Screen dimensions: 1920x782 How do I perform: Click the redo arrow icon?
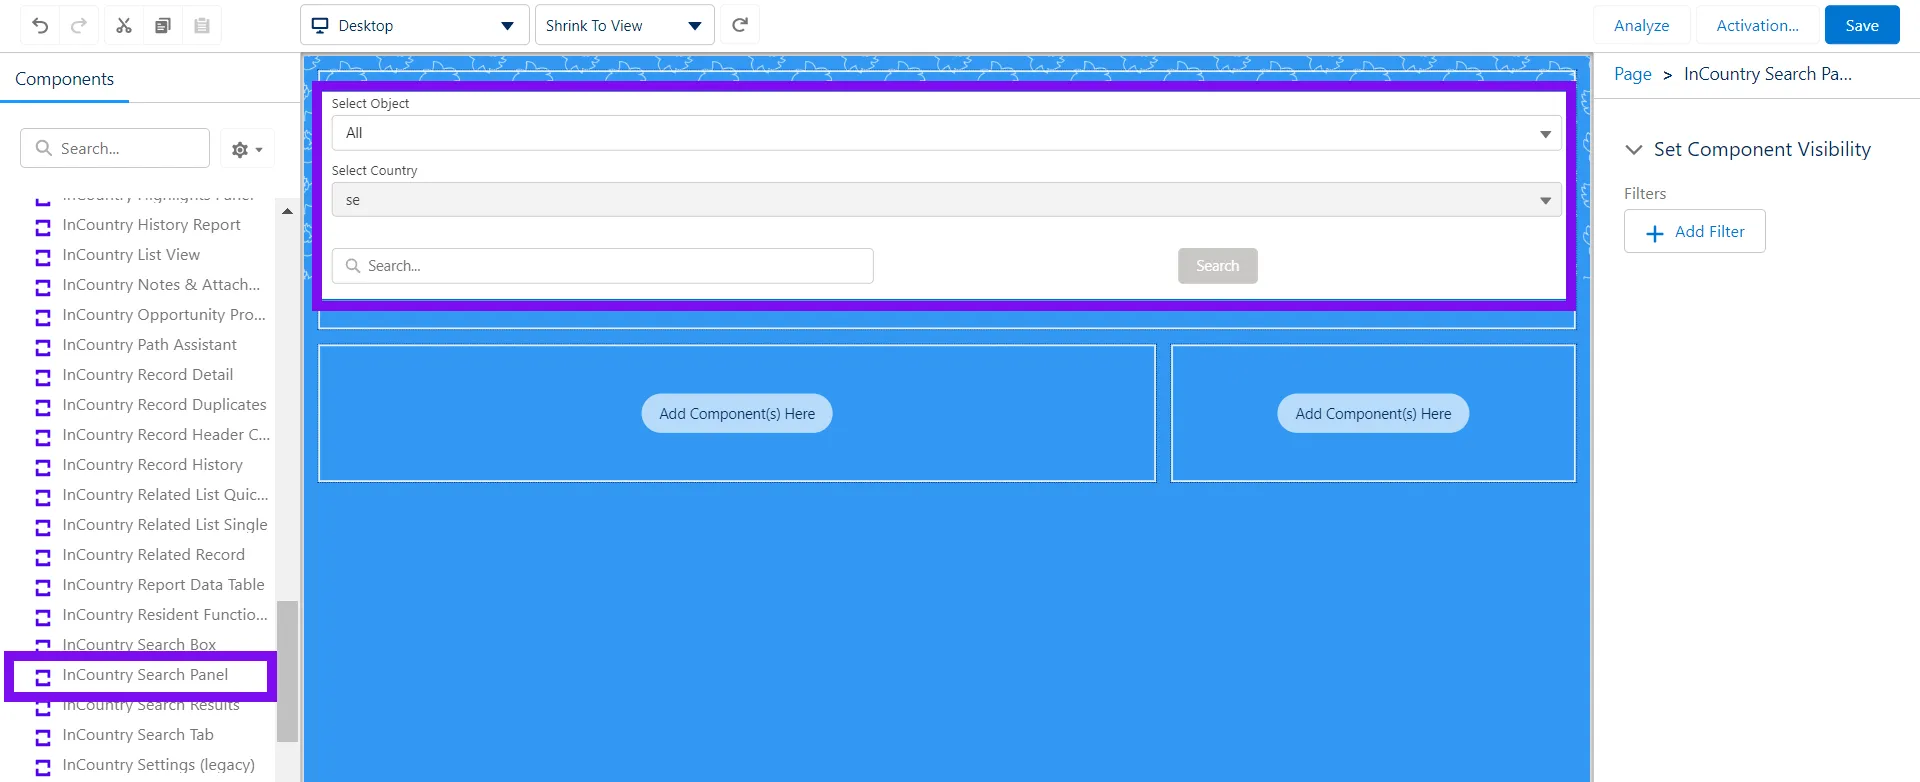79,26
